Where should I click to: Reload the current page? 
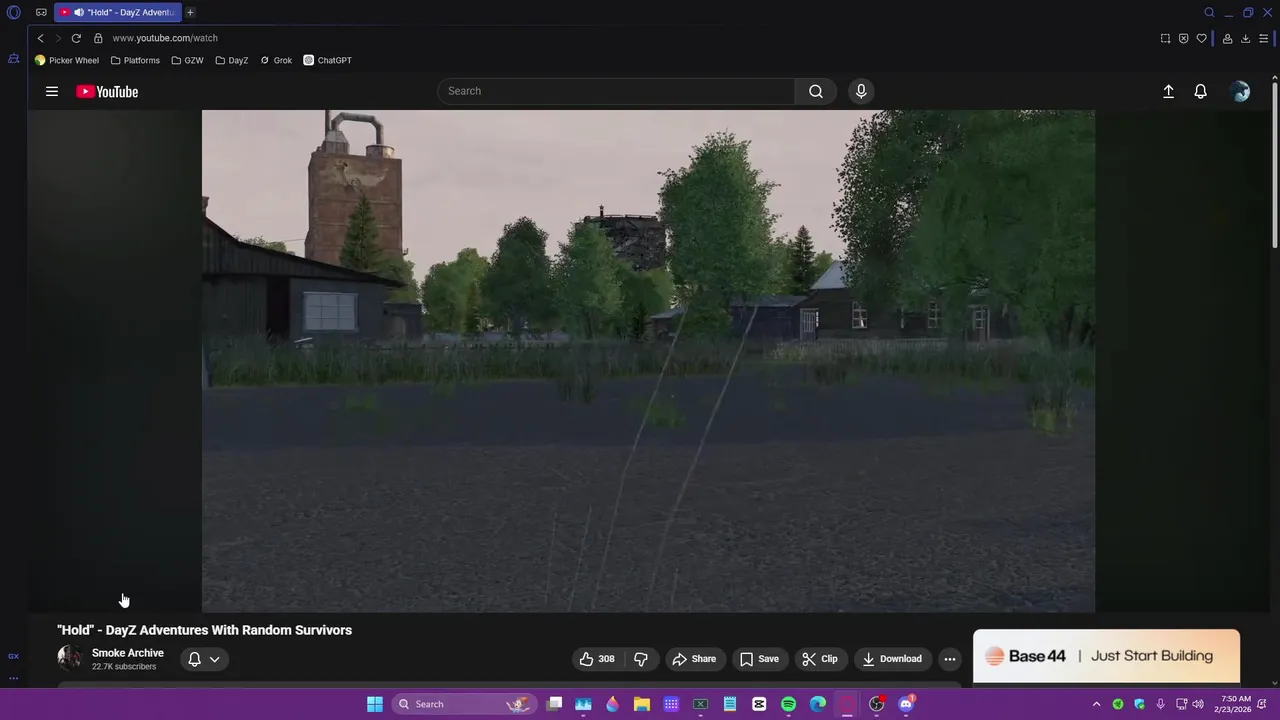coord(76,38)
